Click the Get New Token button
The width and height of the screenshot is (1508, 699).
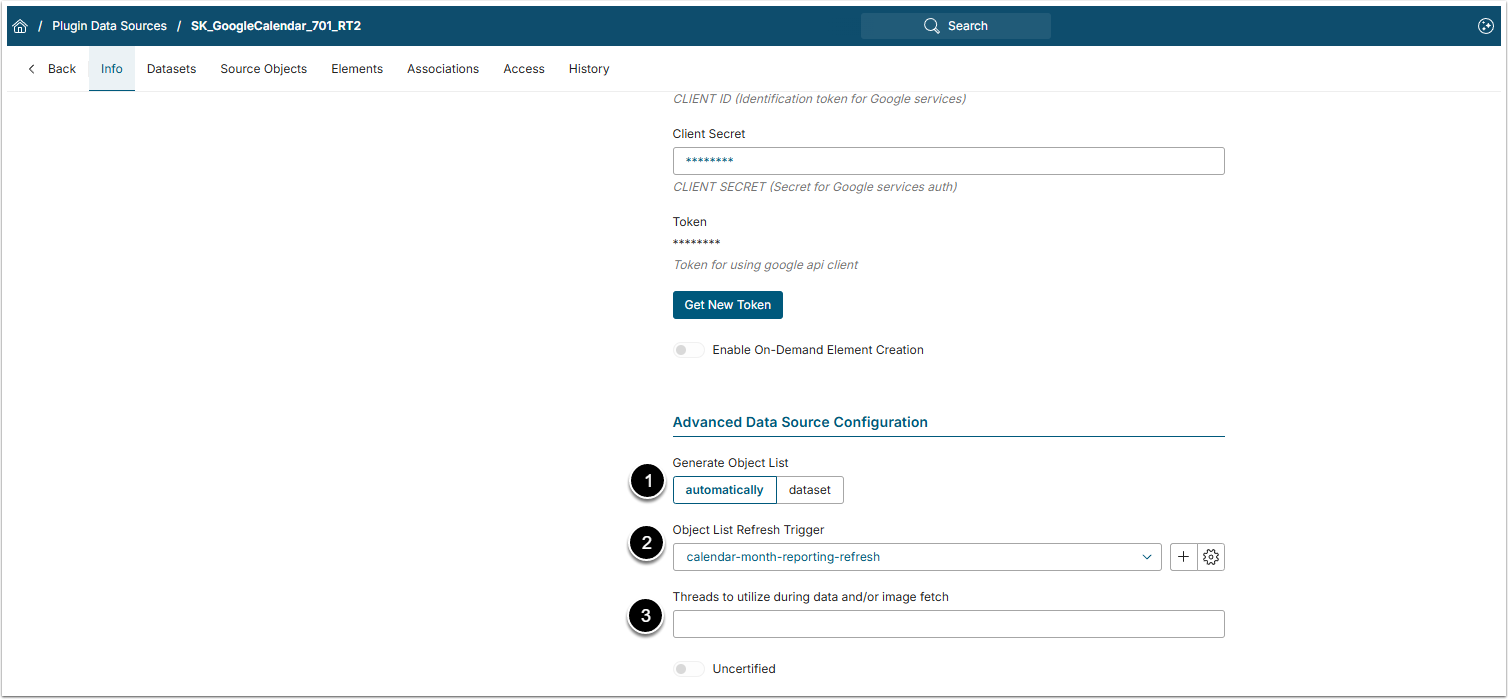point(727,305)
